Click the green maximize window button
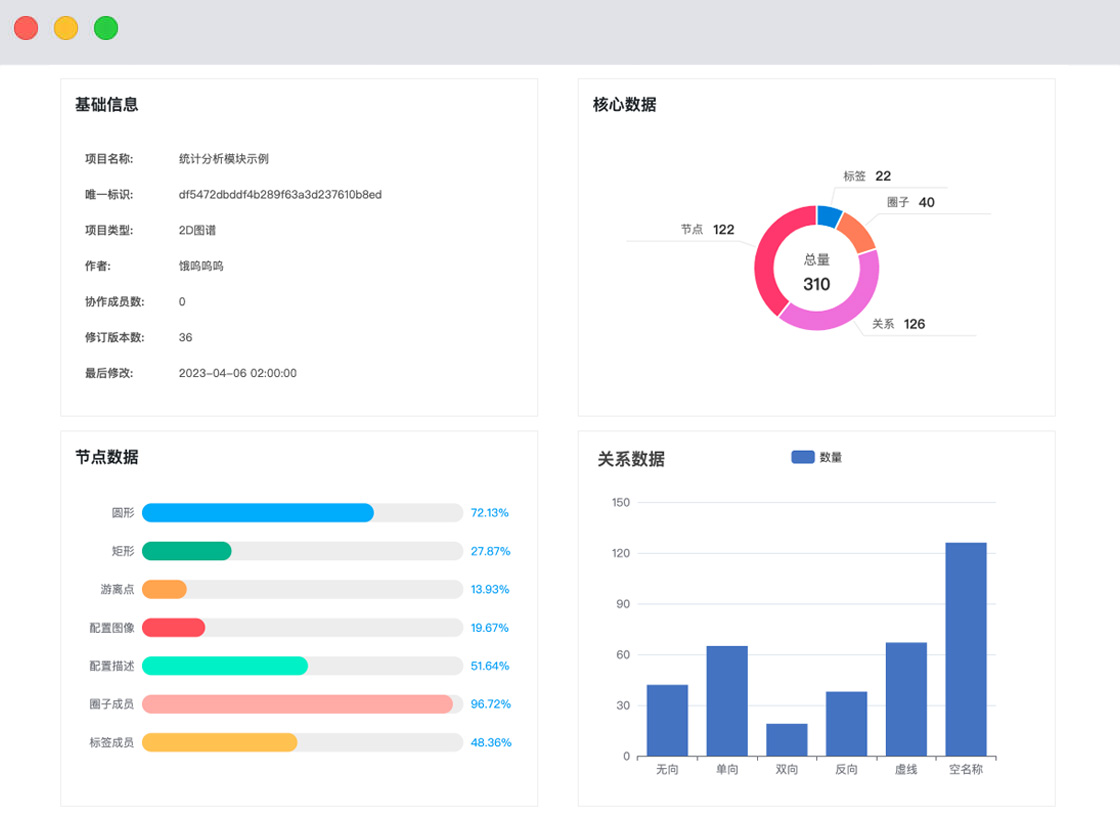 (x=106, y=28)
